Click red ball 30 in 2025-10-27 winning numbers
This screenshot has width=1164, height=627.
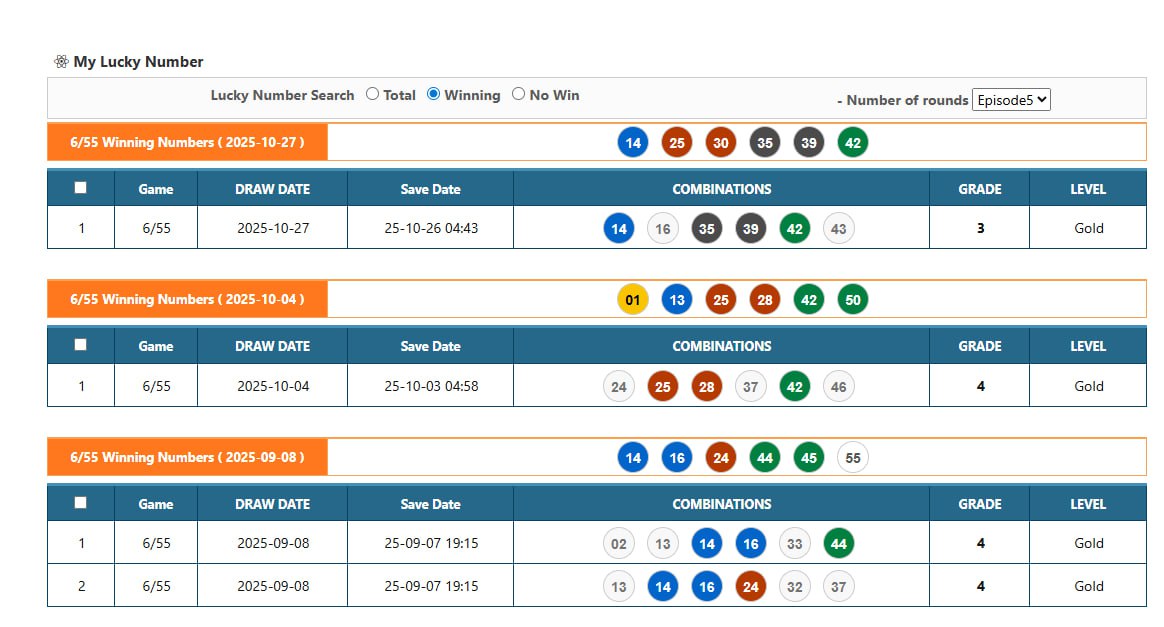point(721,143)
